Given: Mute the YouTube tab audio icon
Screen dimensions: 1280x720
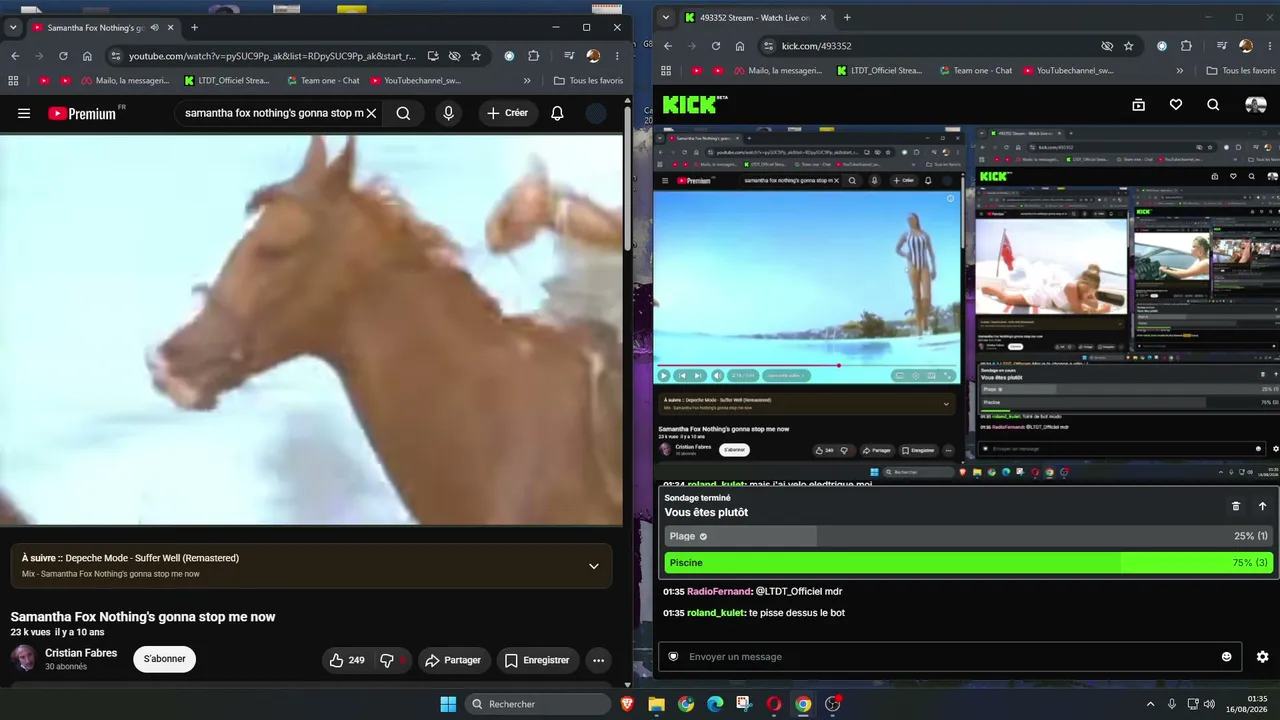Looking at the screenshot, I should click(154, 28).
